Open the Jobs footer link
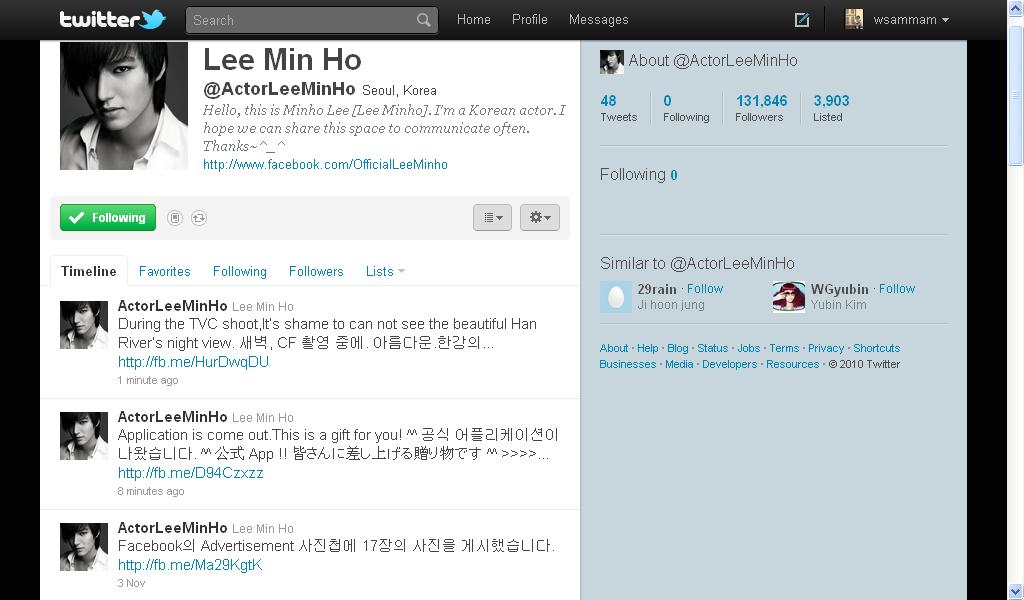Image resolution: width=1024 pixels, height=600 pixels. click(x=748, y=348)
